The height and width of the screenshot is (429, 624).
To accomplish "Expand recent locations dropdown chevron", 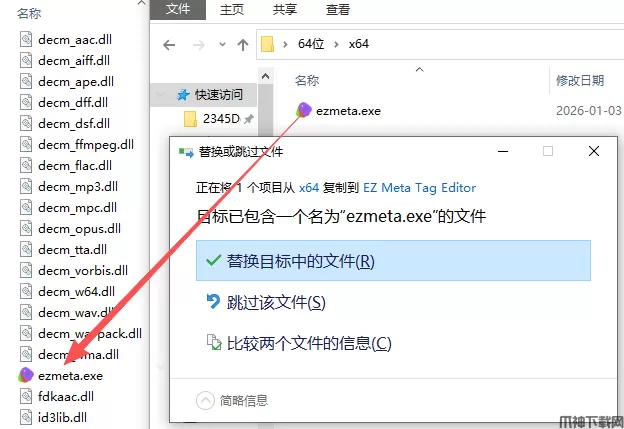I will tap(222, 44).
